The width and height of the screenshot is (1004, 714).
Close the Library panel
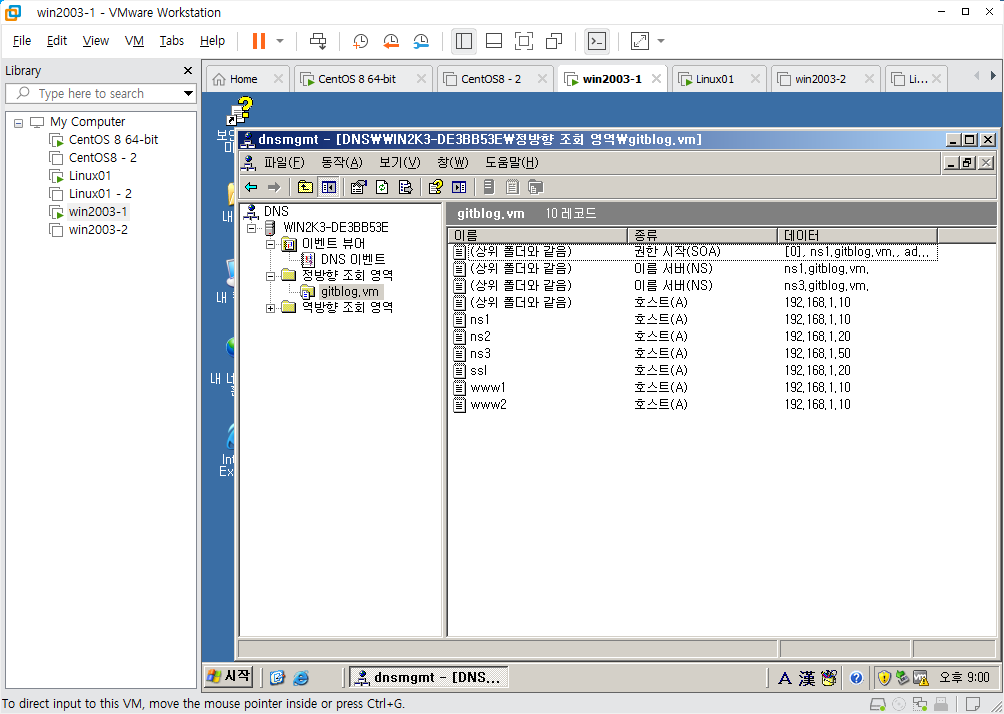(188, 70)
